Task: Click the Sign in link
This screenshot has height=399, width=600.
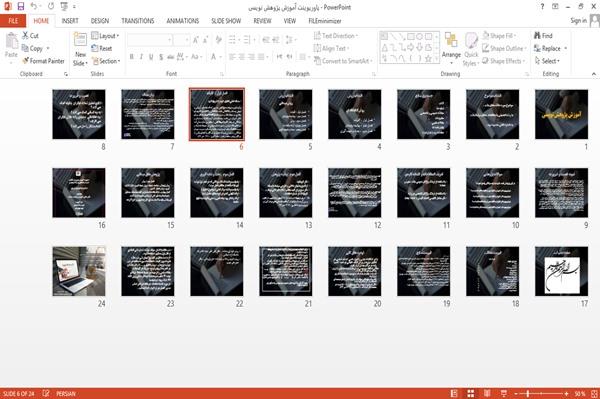Action: coord(578,21)
